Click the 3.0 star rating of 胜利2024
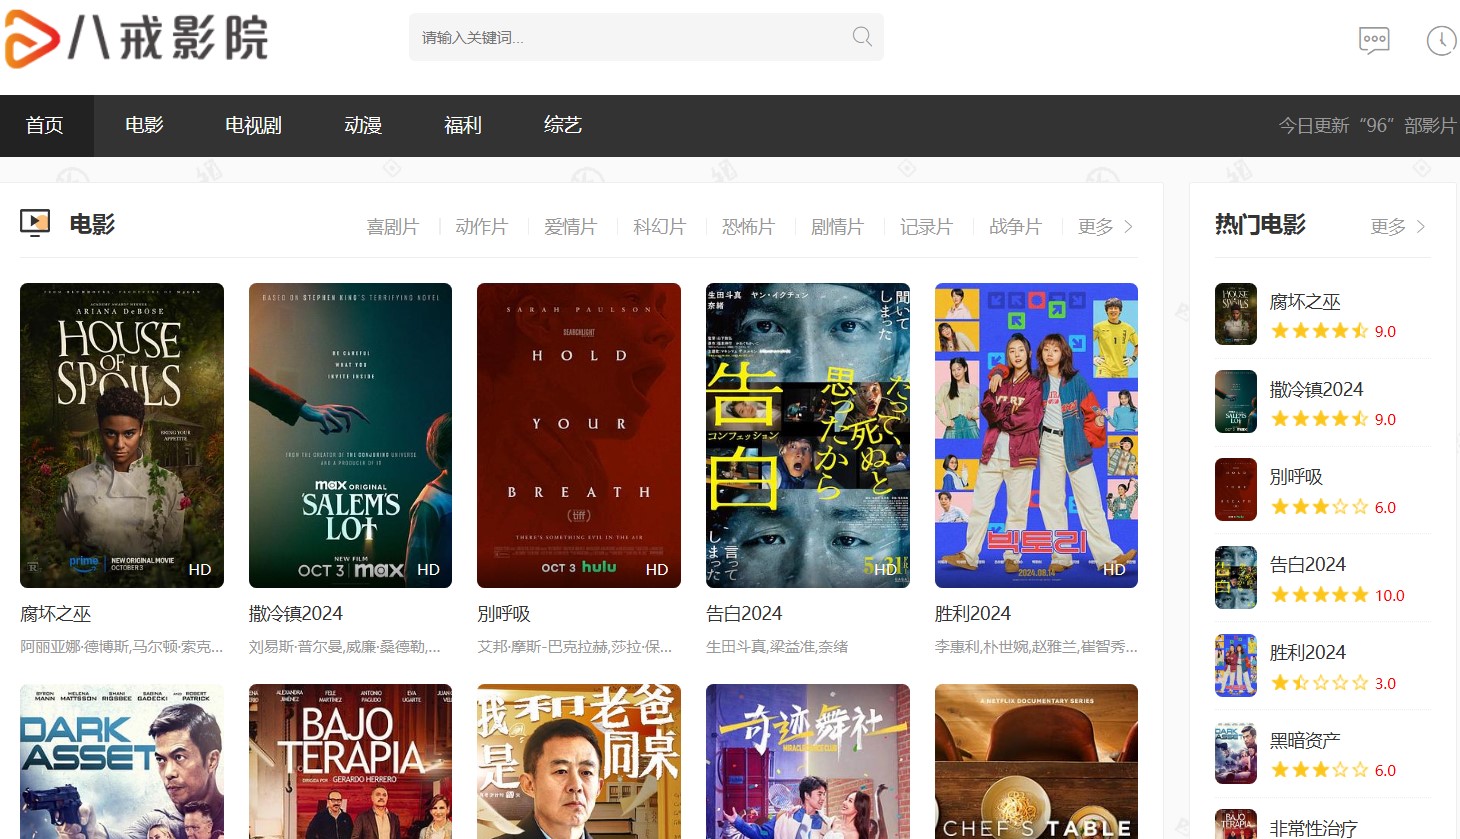Image resolution: width=1460 pixels, height=839 pixels. [1333, 683]
